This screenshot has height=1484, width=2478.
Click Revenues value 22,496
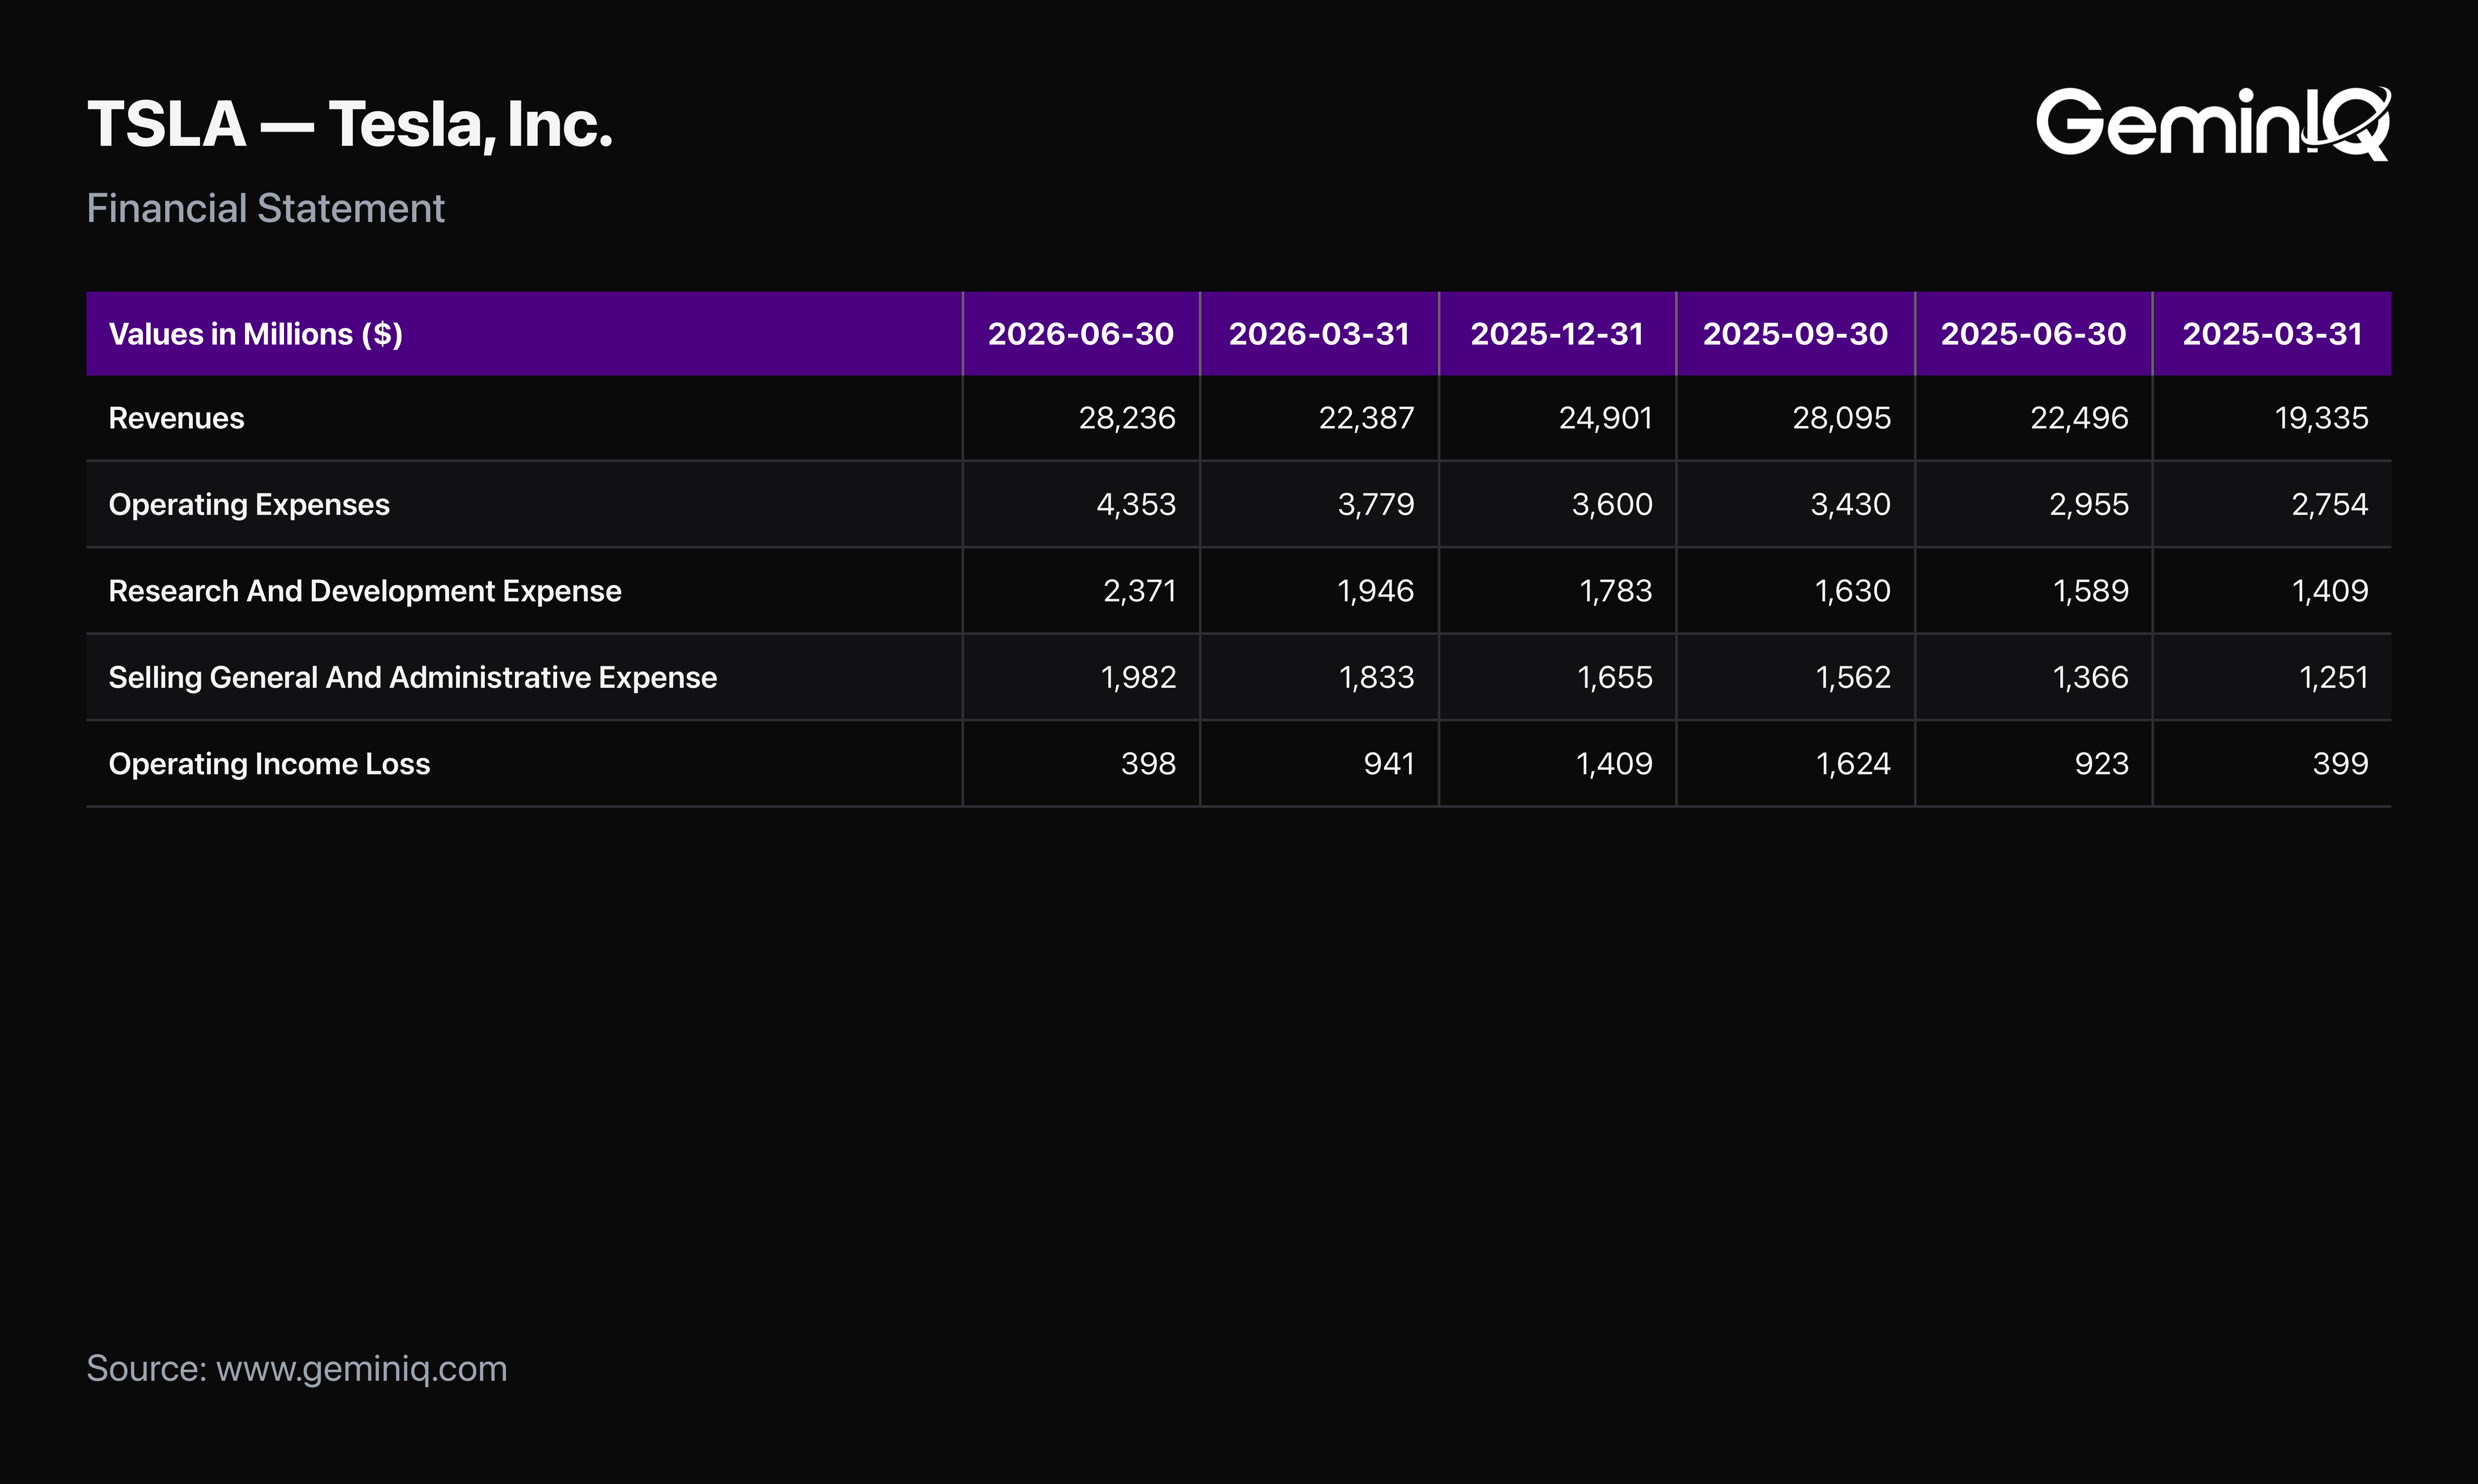[x=2079, y=418]
